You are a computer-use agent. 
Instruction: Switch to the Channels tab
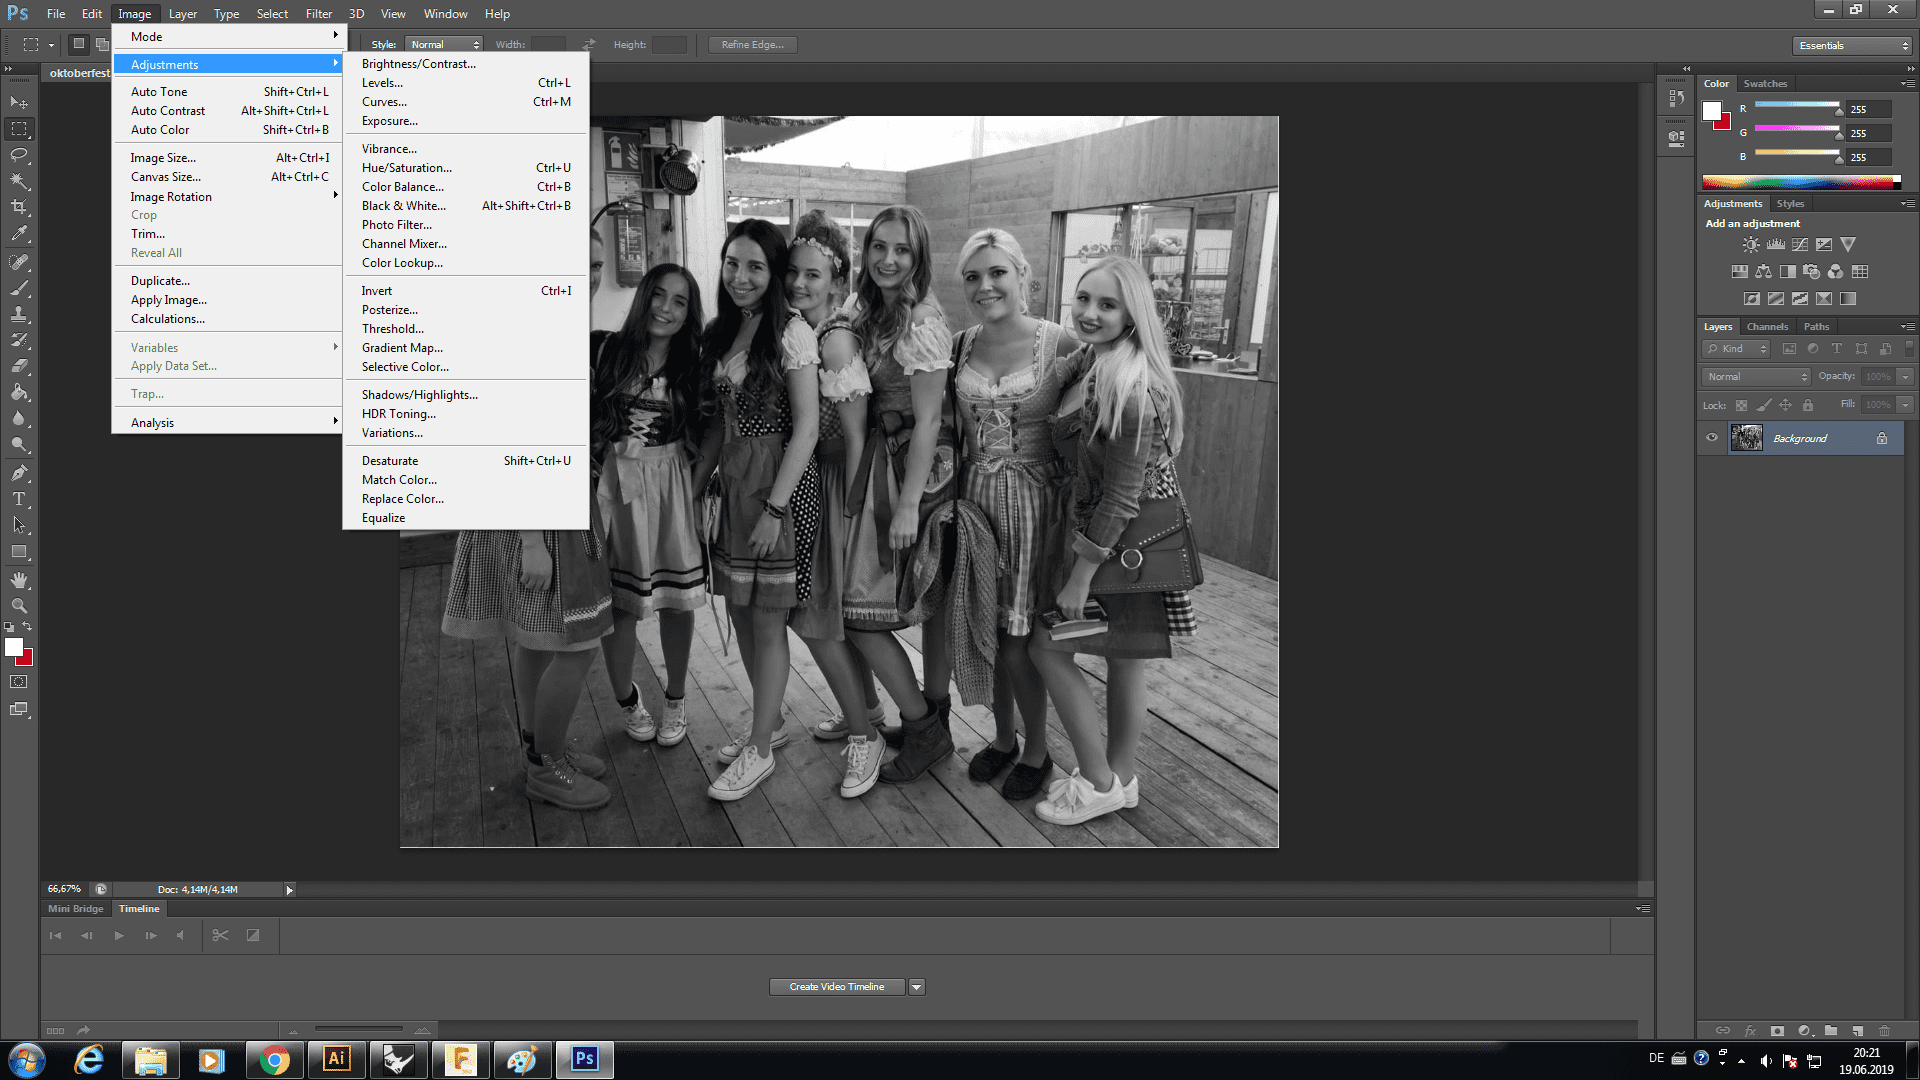click(x=1767, y=327)
